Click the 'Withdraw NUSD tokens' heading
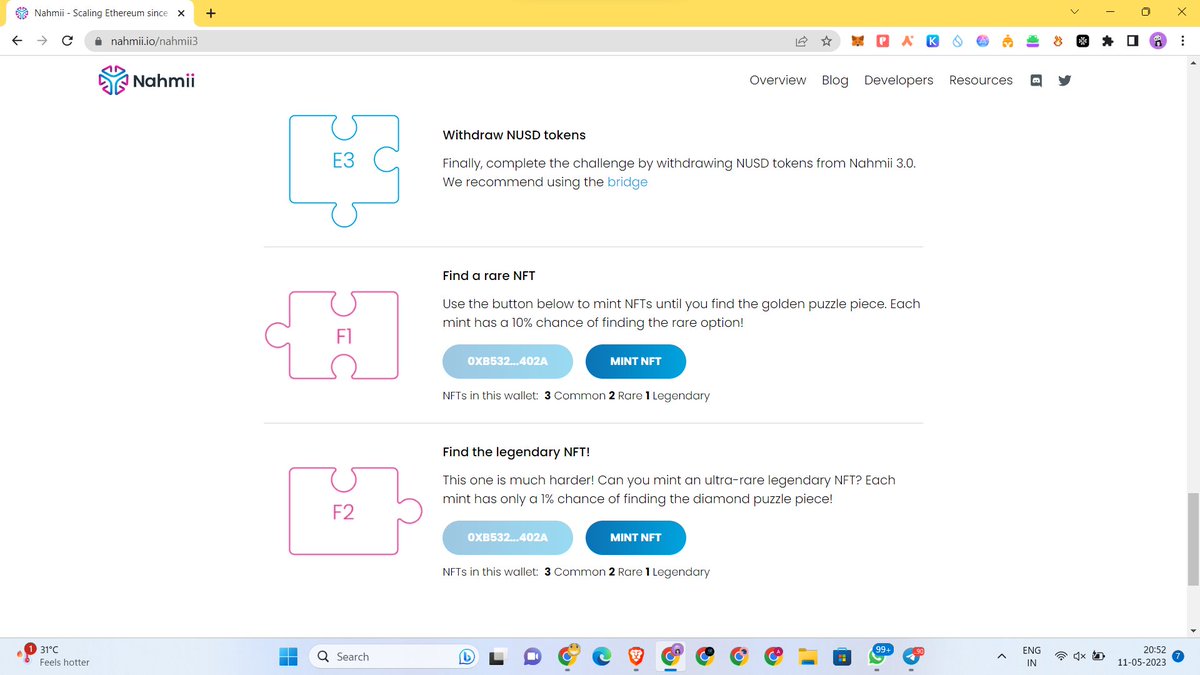The width and height of the screenshot is (1200, 675). click(514, 135)
